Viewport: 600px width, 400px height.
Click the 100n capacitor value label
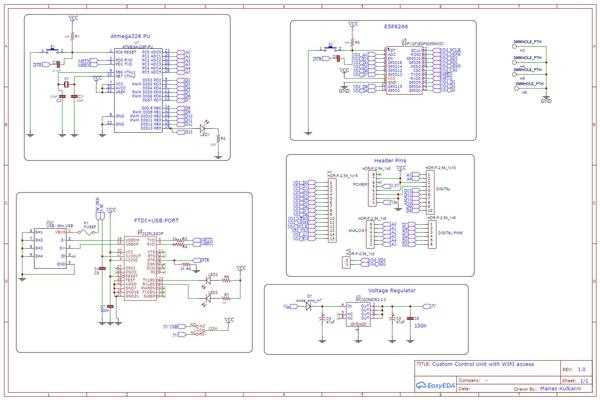421,326
